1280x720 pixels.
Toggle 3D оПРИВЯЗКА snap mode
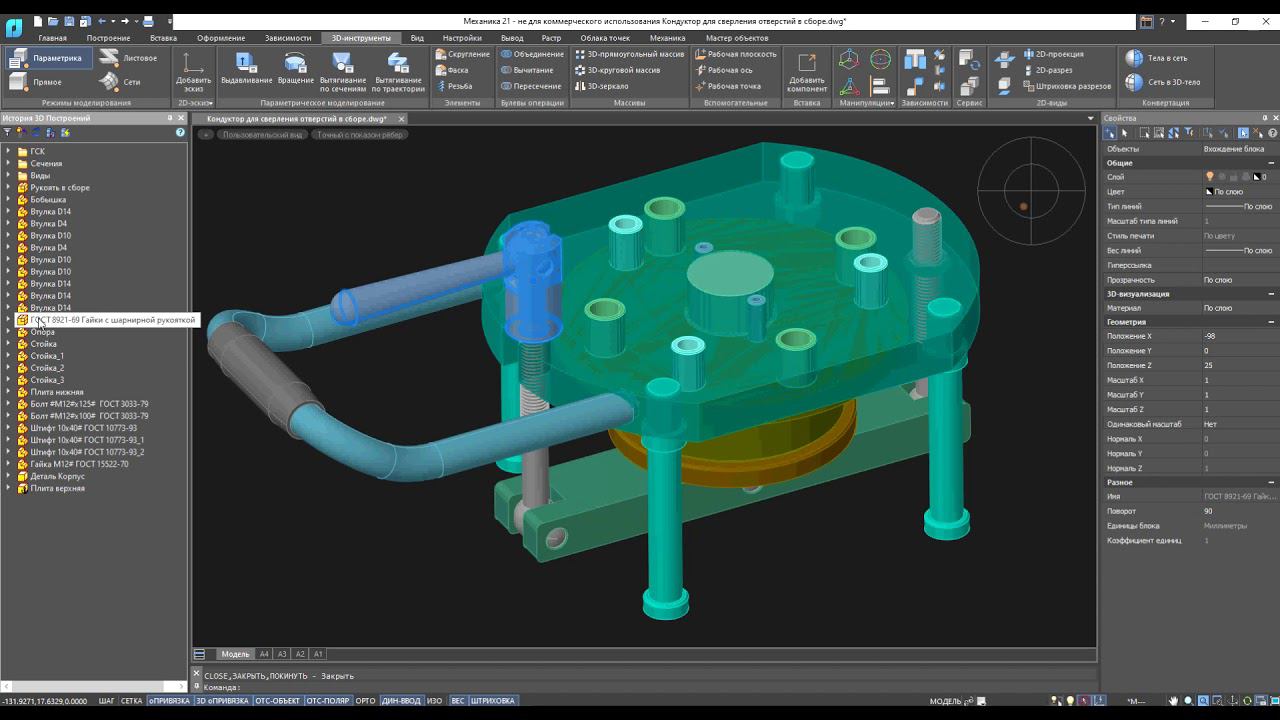(222, 701)
